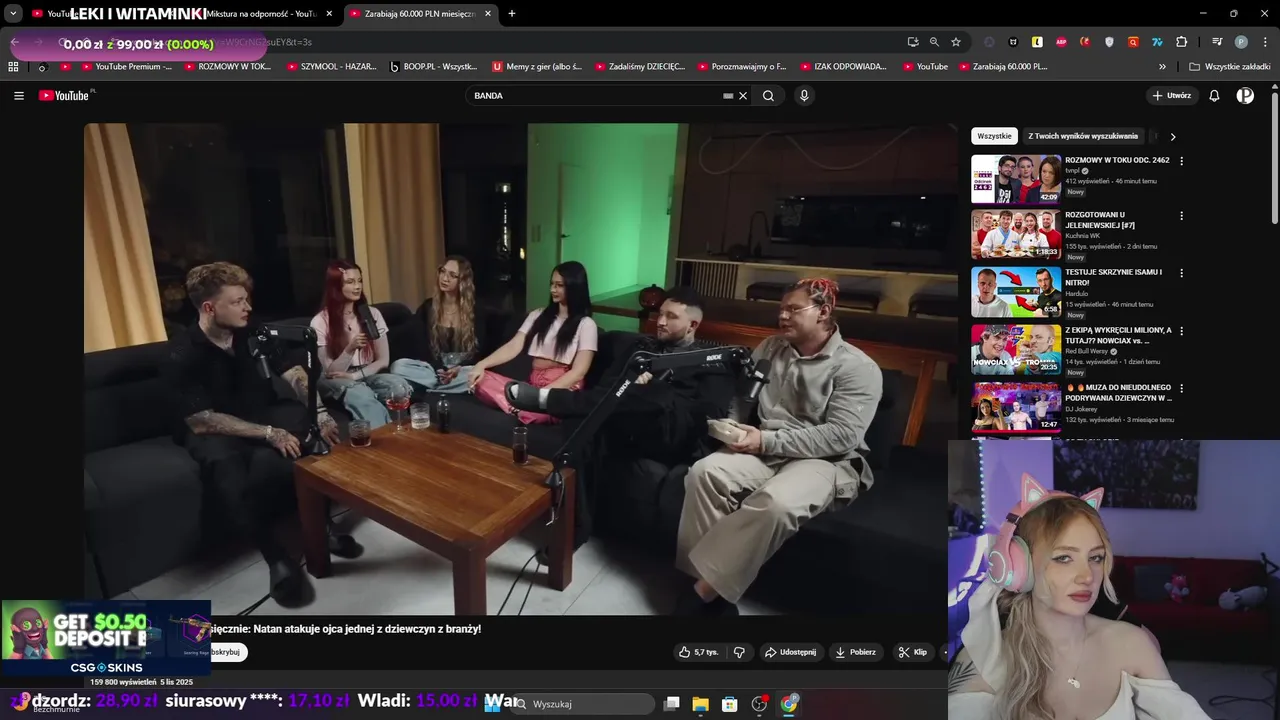1280x720 pixels.
Task: Open File Explorer from the taskbar
Action: coord(700,704)
